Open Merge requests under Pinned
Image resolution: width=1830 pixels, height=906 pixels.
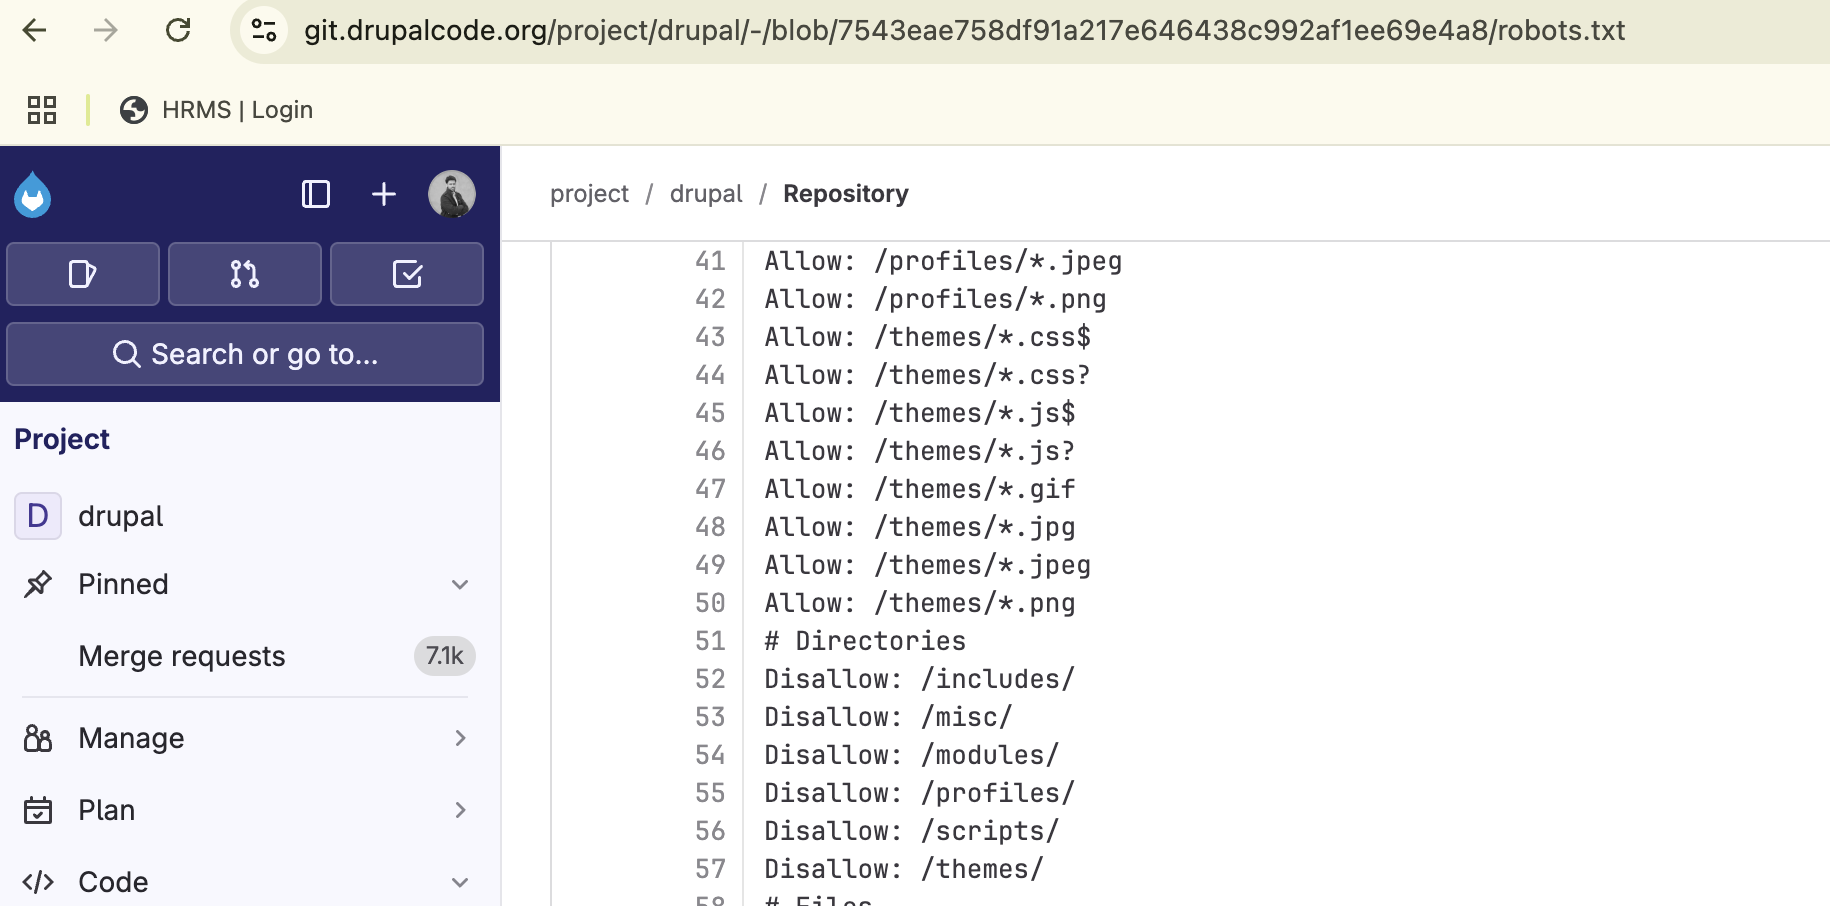point(181,656)
